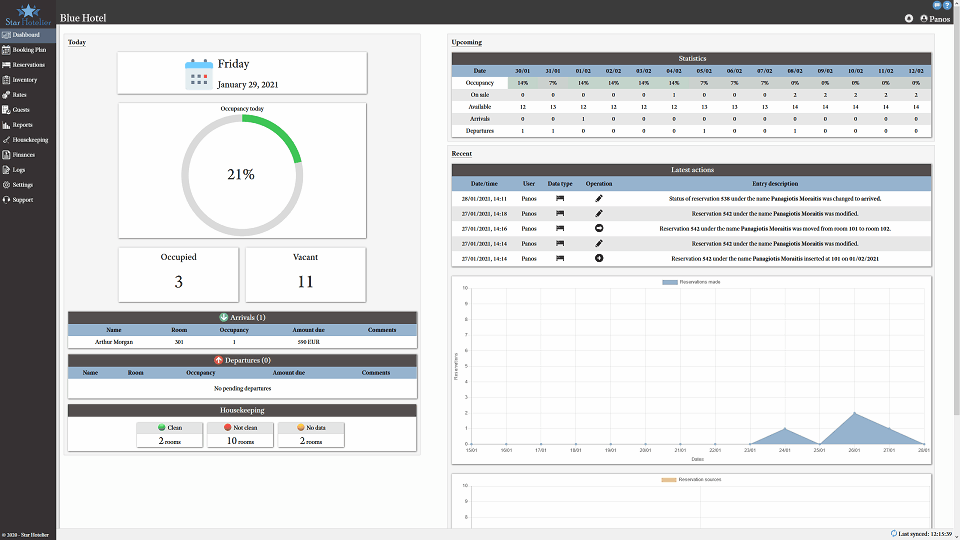Screen dimensions: 960x540
Task: Click the 'Not clean' 10 rooms button
Action: (240, 434)
